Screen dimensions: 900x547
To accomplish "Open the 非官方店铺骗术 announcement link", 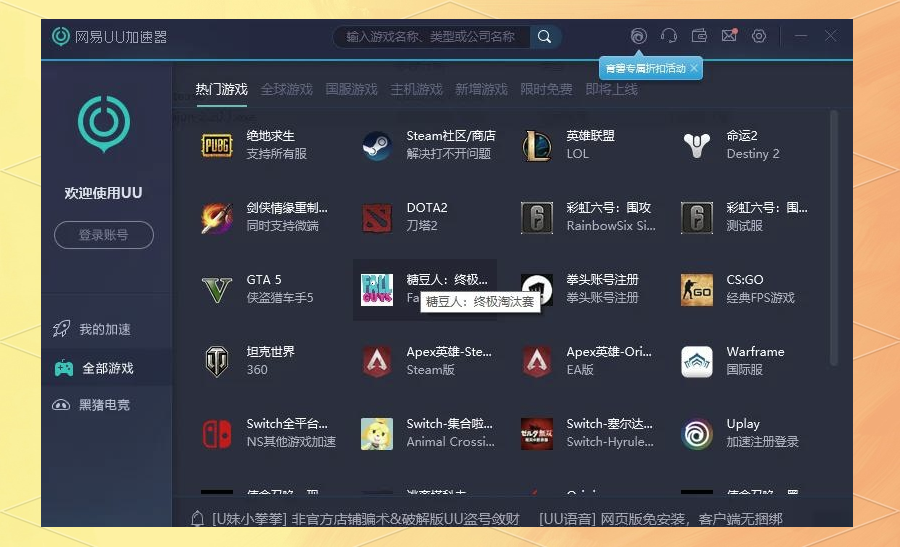I will tap(366, 519).
